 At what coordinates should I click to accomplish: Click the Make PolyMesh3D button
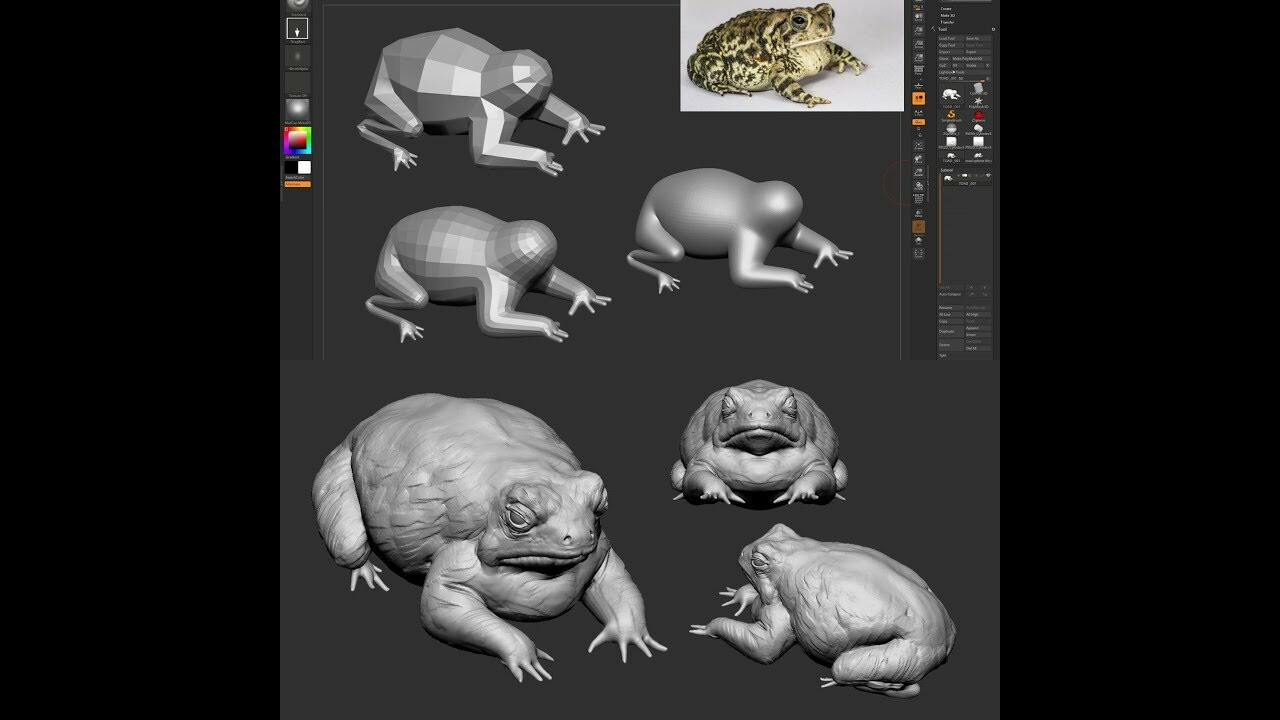point(969,58)
